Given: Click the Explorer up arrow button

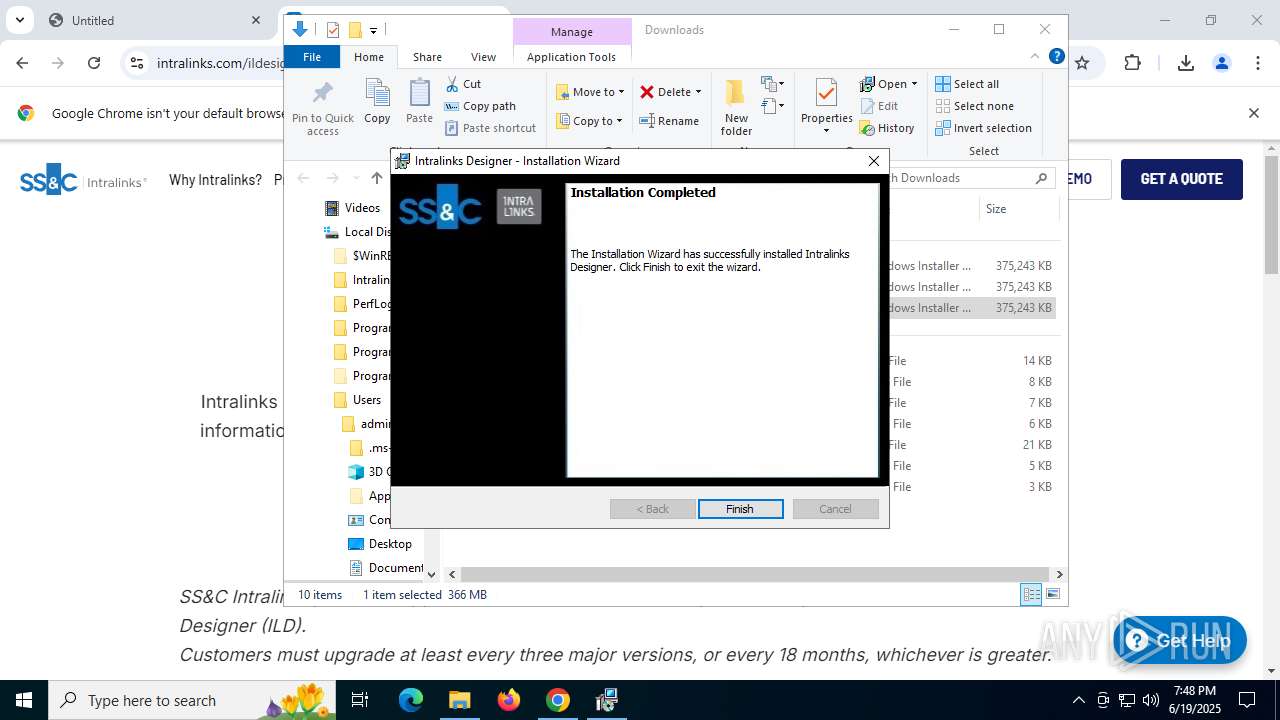Looking at the screenshot, I should pyautogui.click(x=376, y=178).
